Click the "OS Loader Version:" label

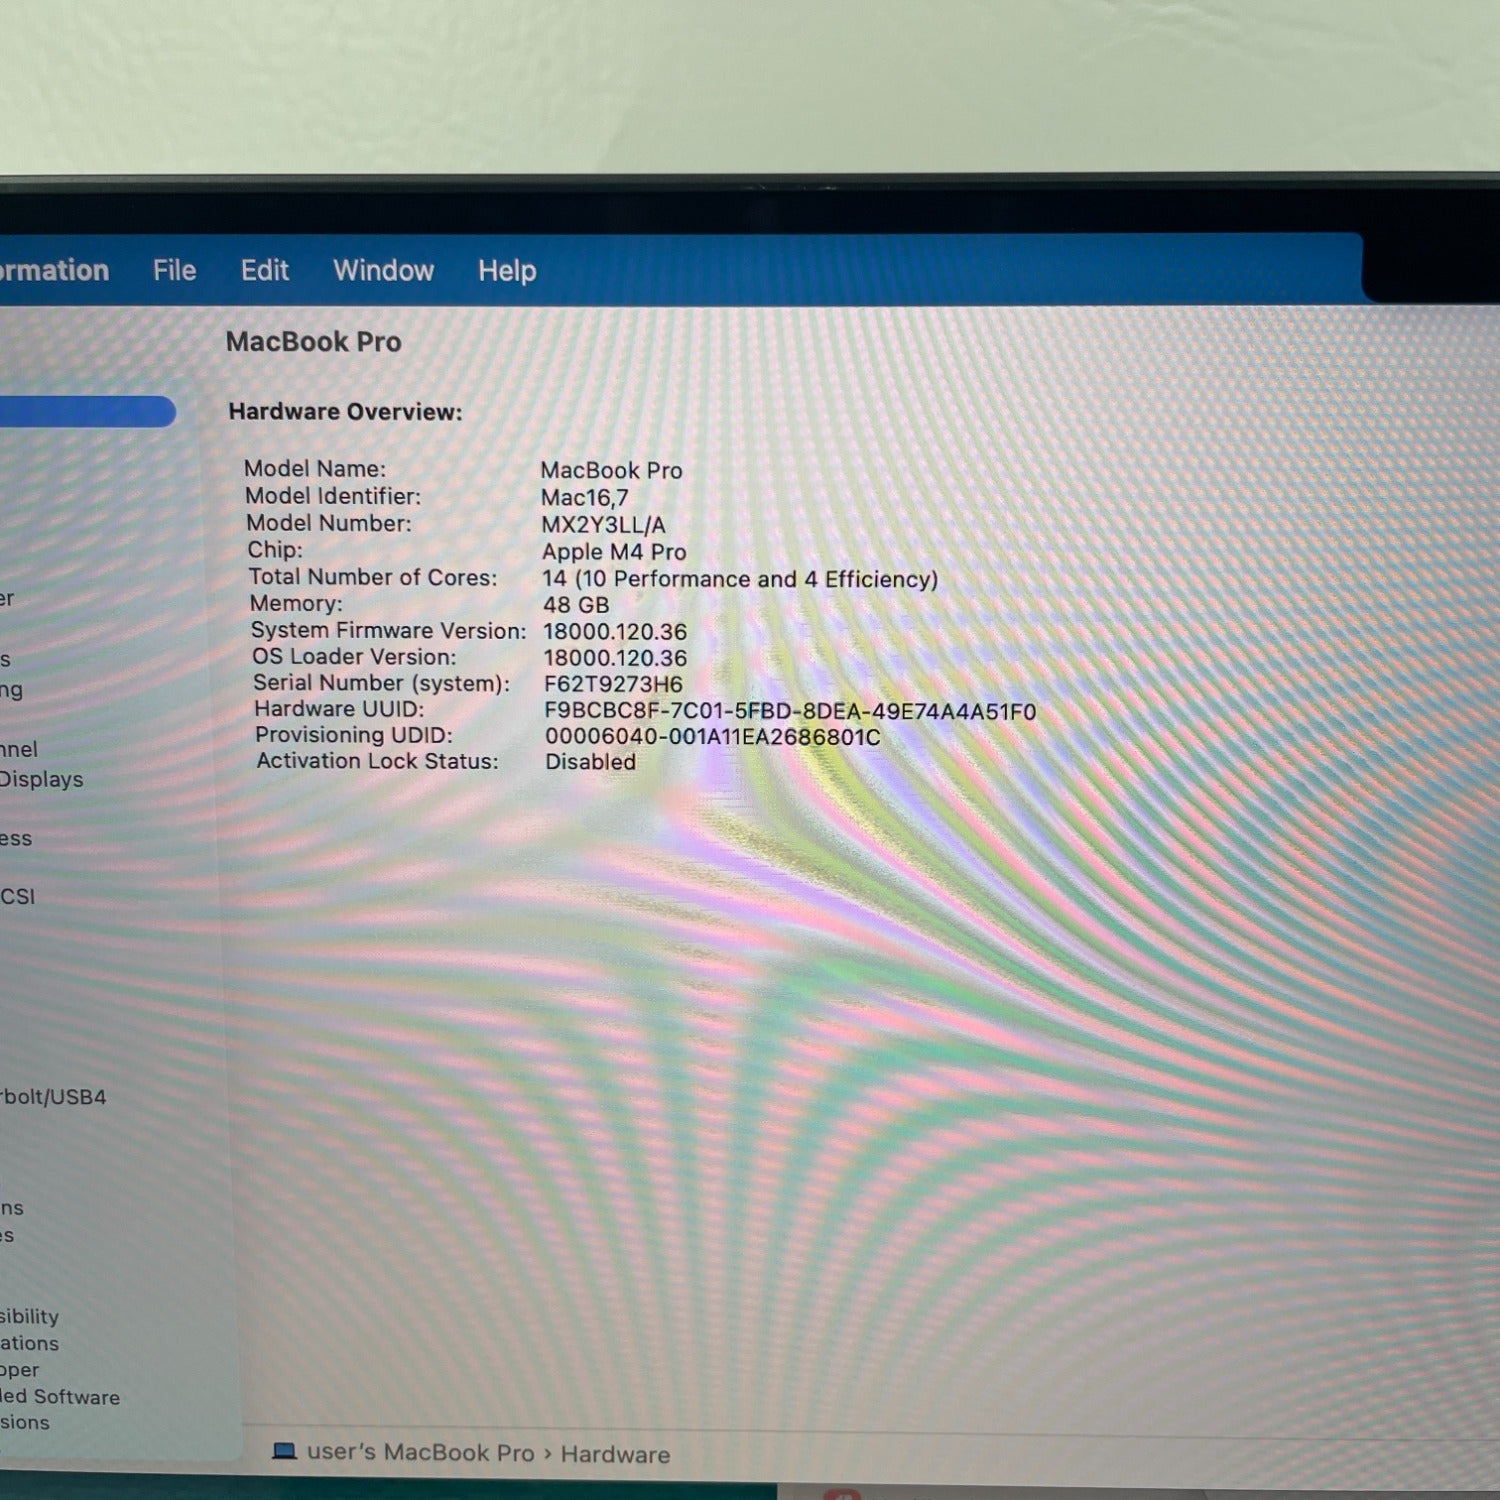coord(354,656)
